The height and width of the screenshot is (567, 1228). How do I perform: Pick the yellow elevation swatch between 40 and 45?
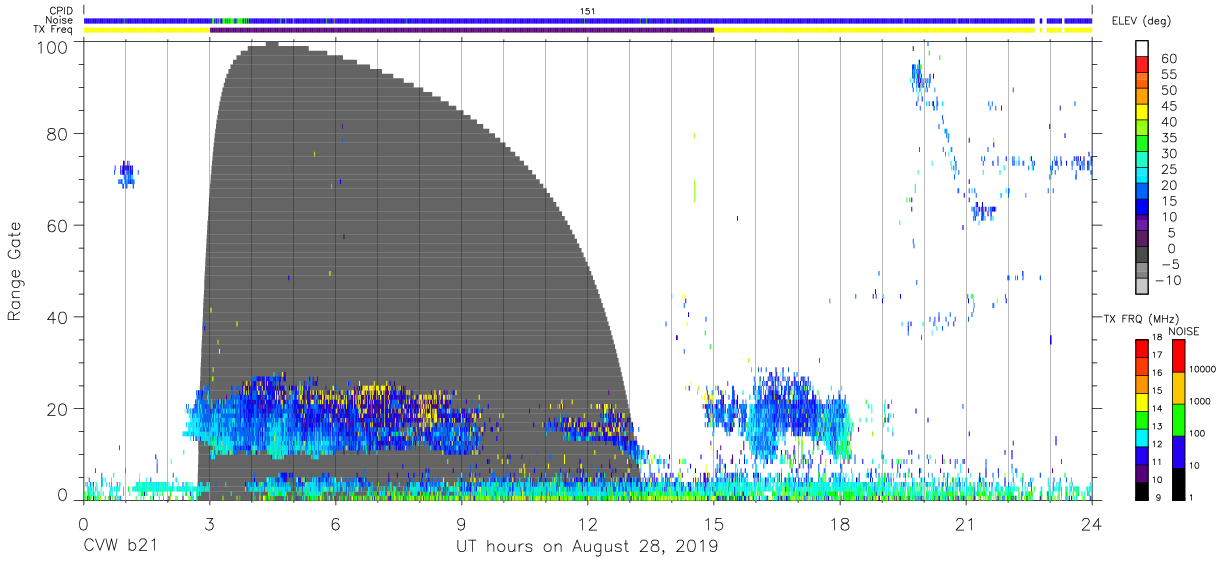coord(1143,114)
